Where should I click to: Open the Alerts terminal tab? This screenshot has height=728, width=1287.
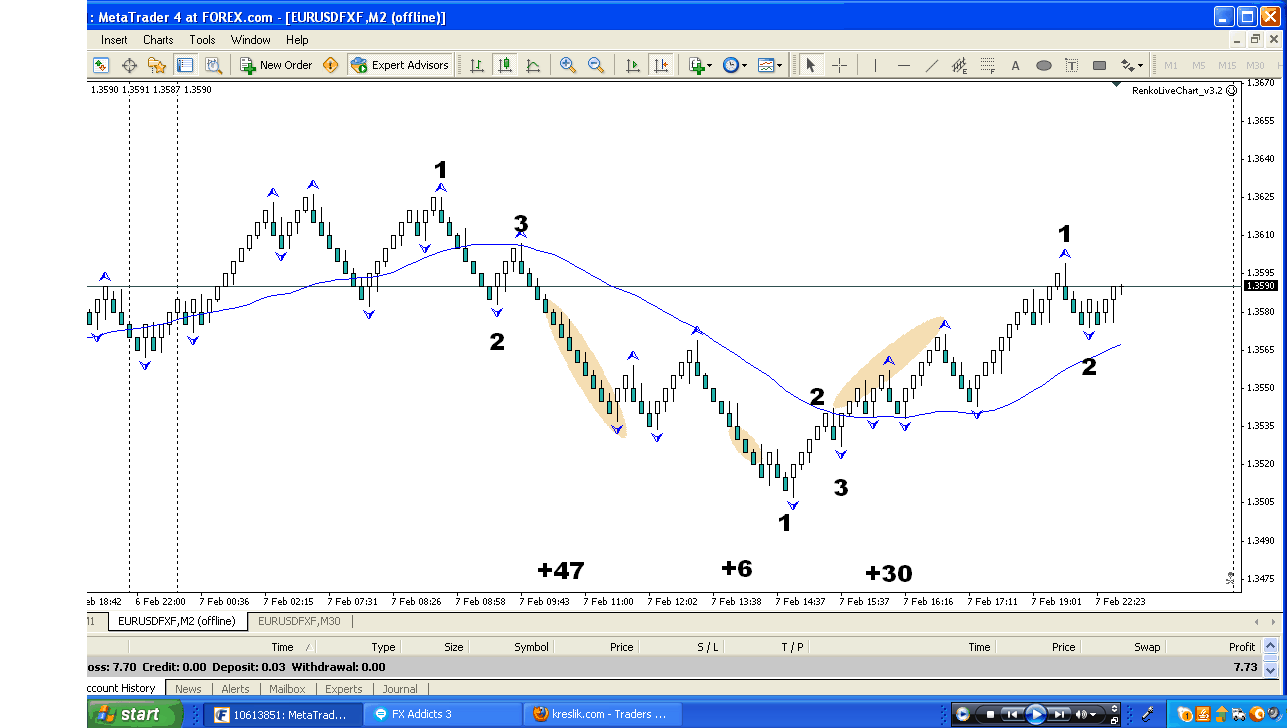(x=236, y=689)
